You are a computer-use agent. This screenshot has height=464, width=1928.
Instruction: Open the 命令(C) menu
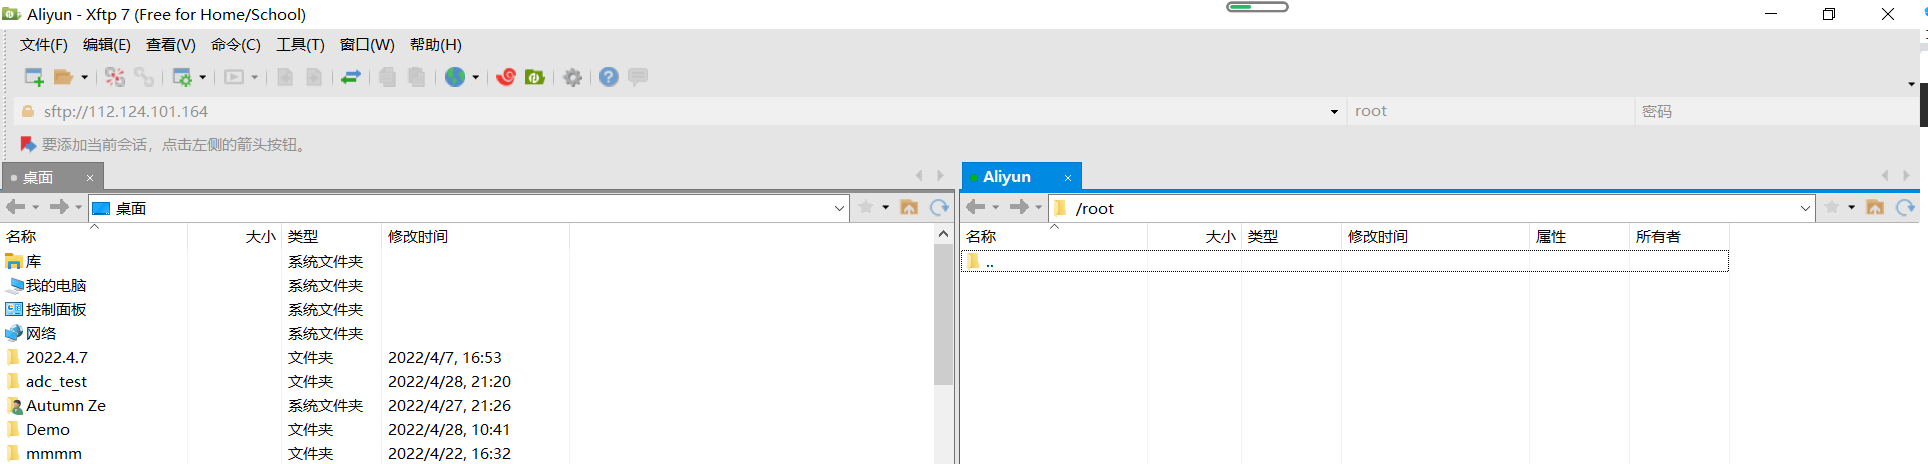click(236, 45)
